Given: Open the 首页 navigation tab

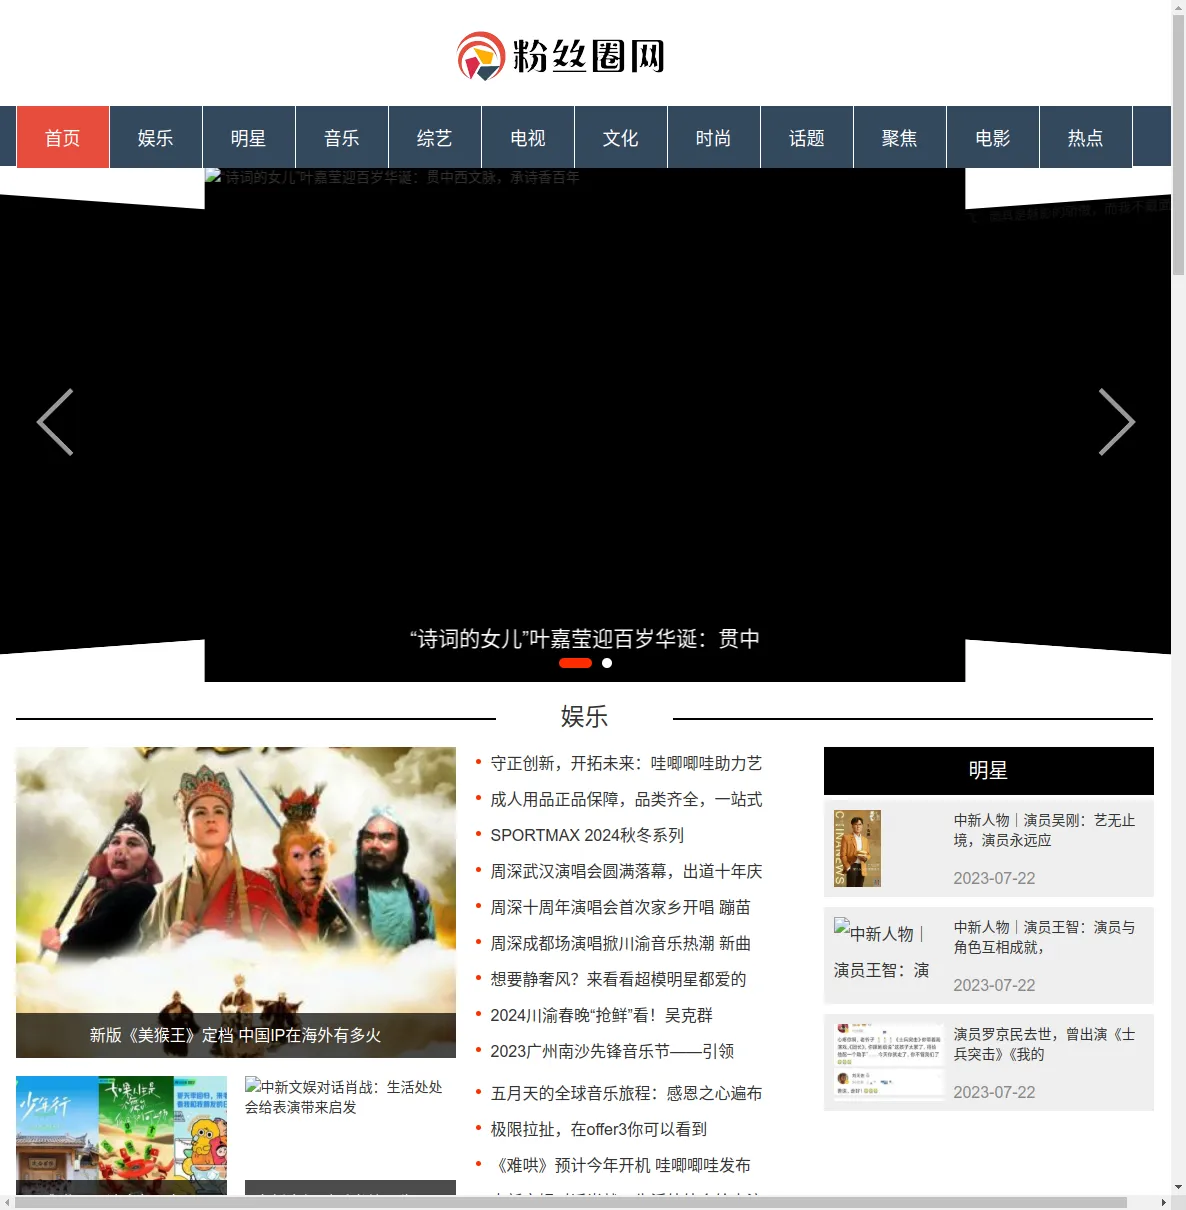Looking at the screenshot, I should coord(63,138).
